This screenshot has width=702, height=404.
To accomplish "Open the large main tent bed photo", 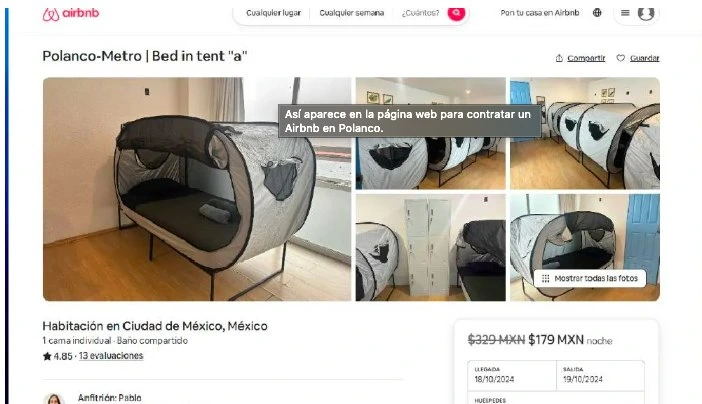I will (197, 189).
